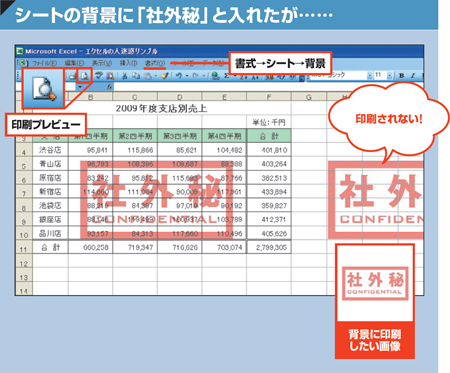Open the font size dropdown
This screenshot has height=373, width=450.
[x=390, y=76]
